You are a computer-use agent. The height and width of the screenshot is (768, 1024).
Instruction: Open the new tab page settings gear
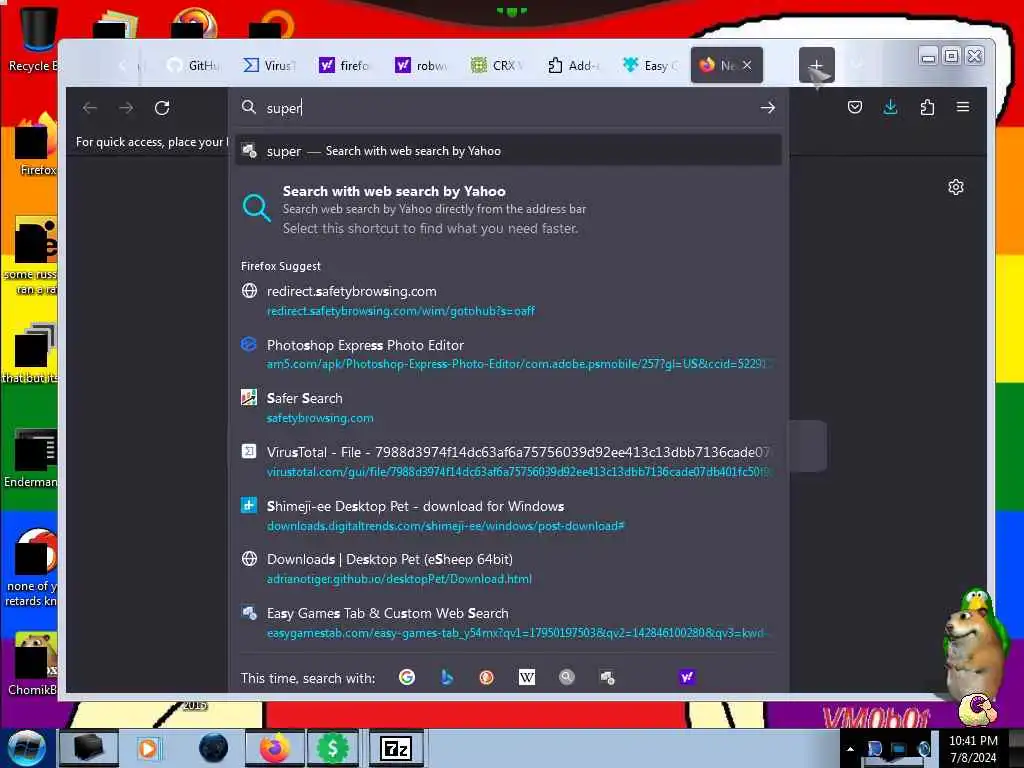[955, 187]
